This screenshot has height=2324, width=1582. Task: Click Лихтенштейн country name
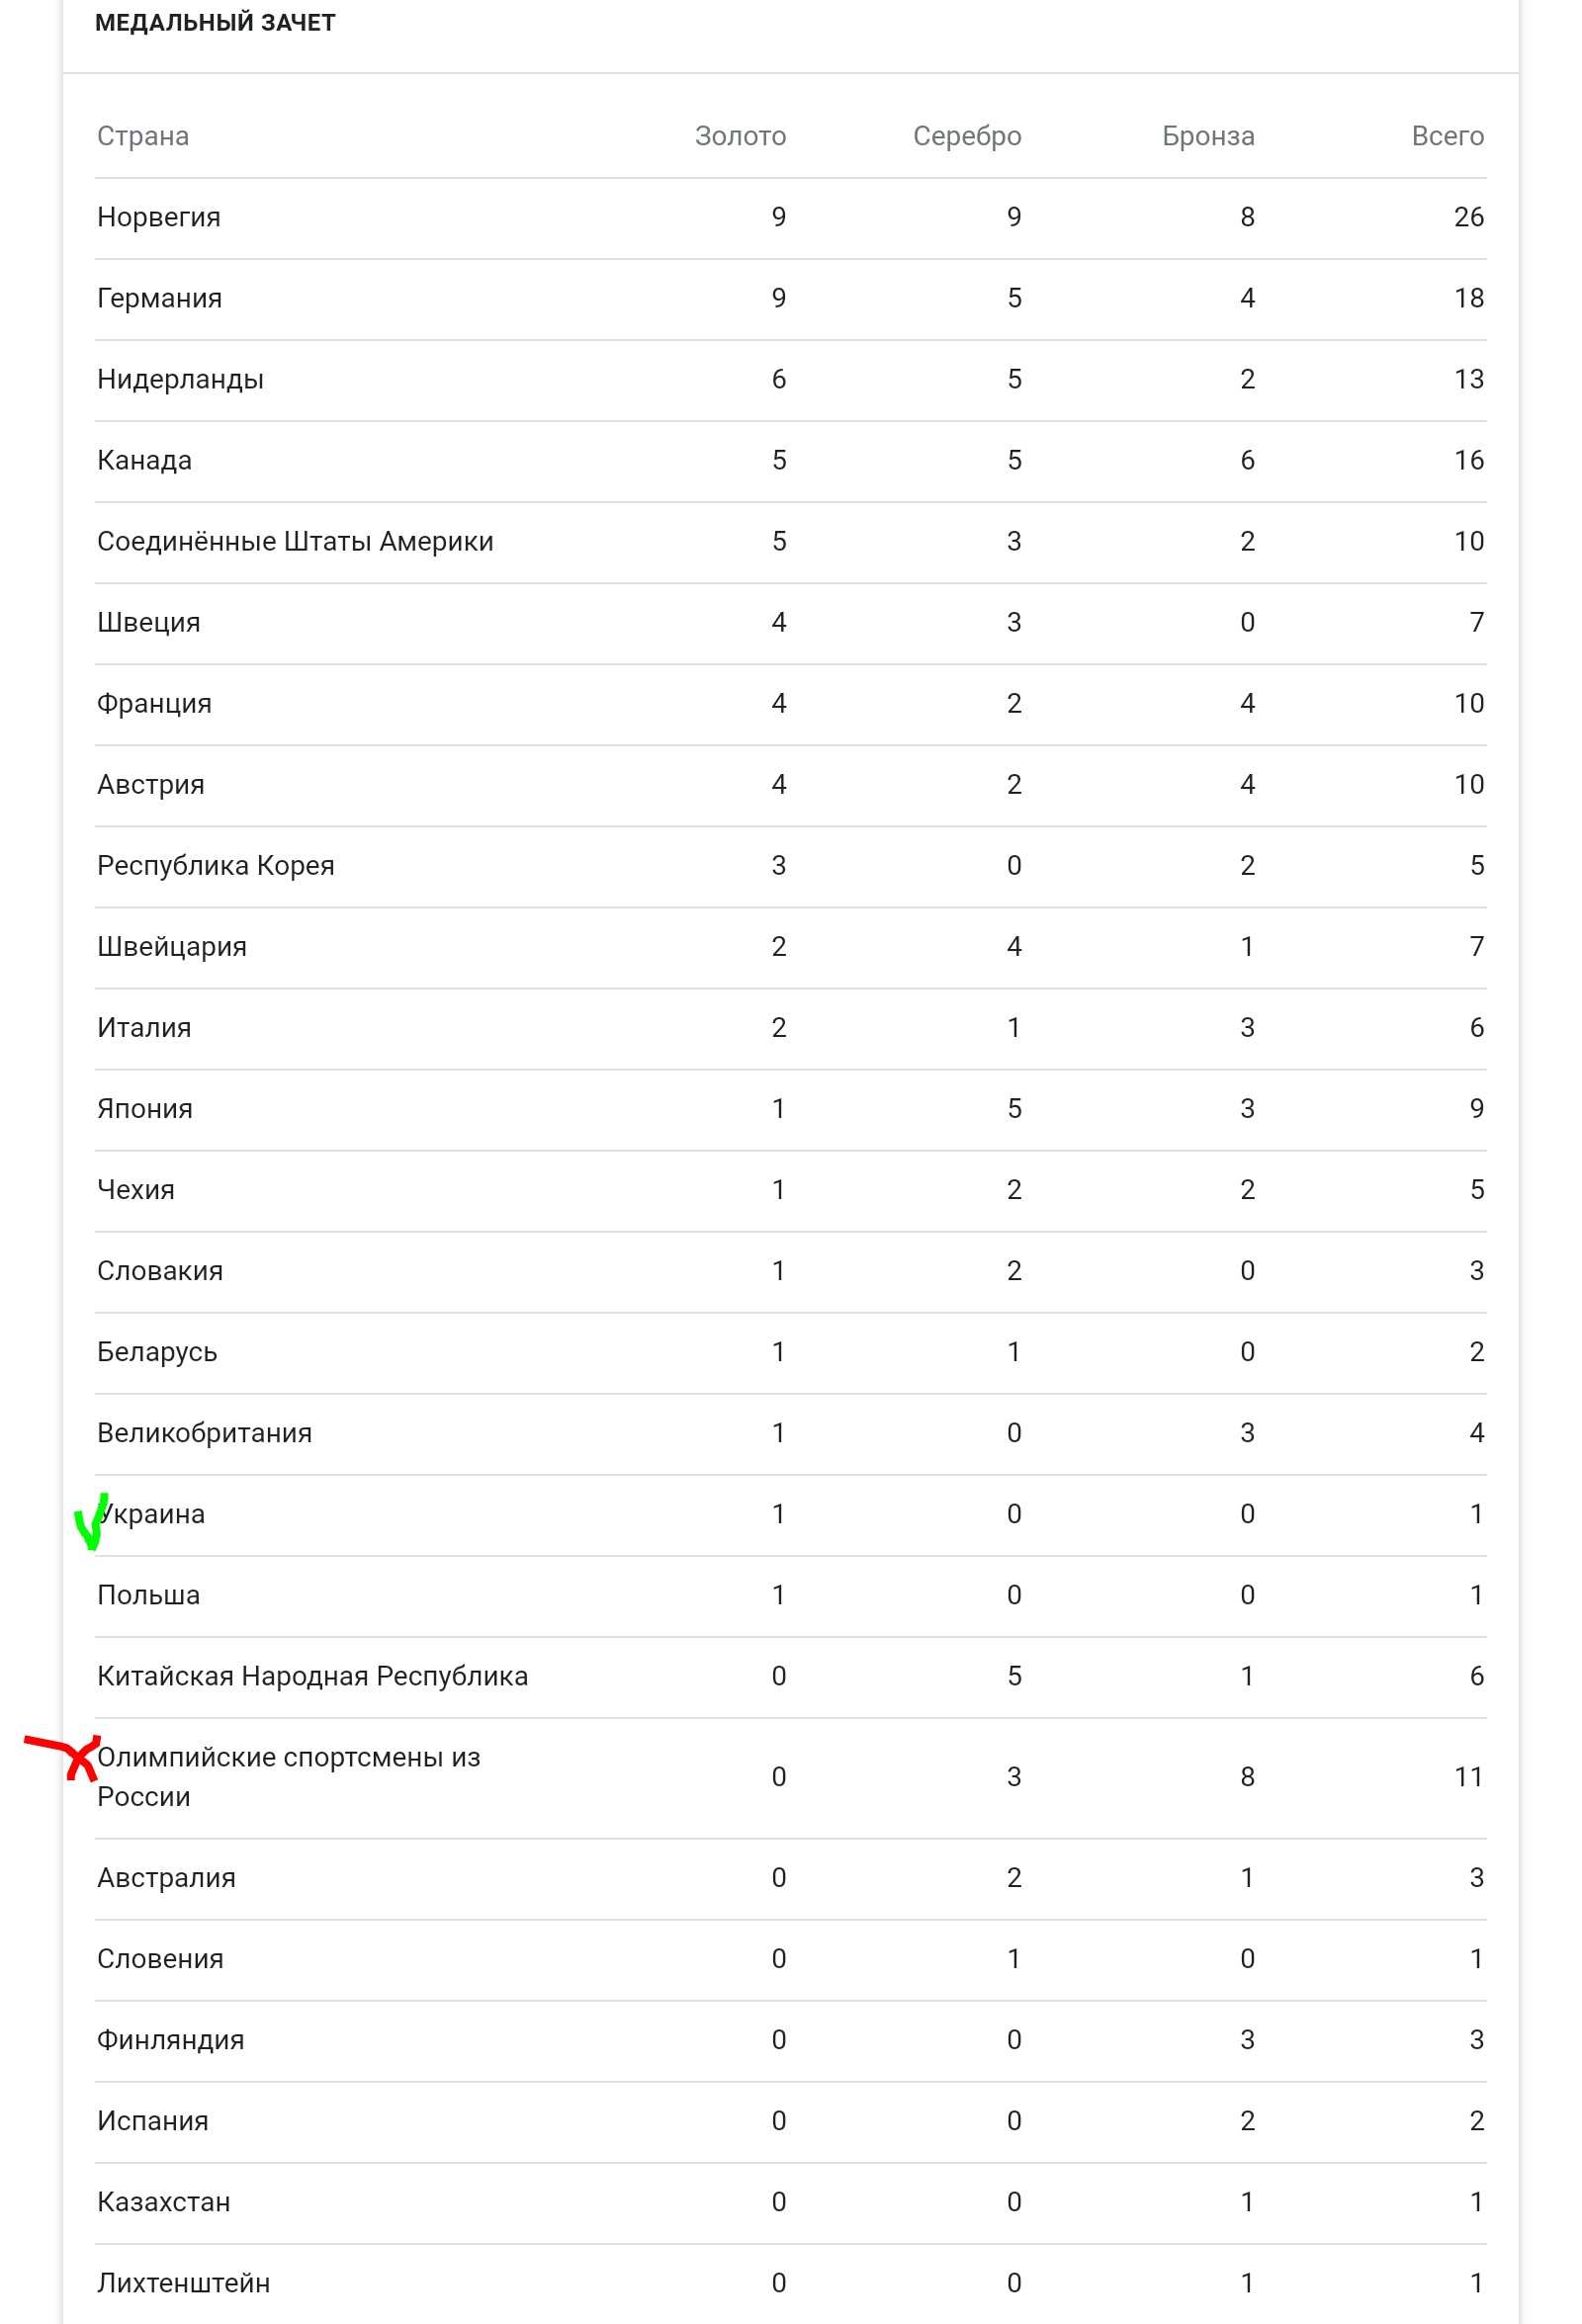point(183,2283)
